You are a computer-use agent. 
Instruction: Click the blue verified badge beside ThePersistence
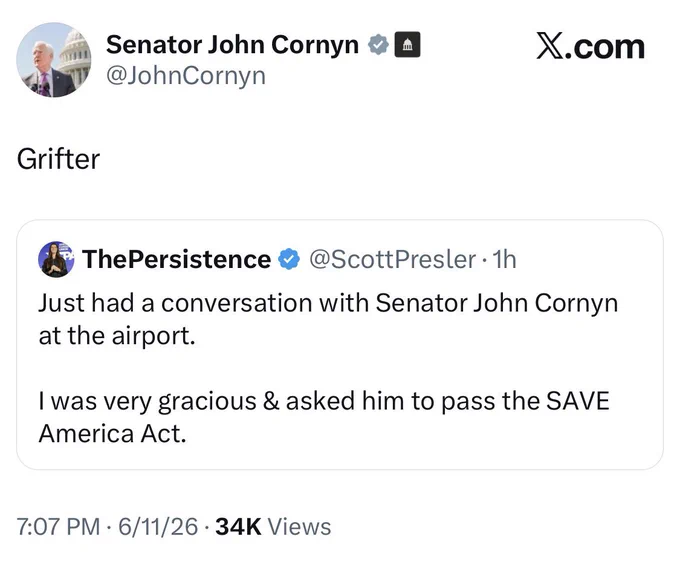pos(289,259)
